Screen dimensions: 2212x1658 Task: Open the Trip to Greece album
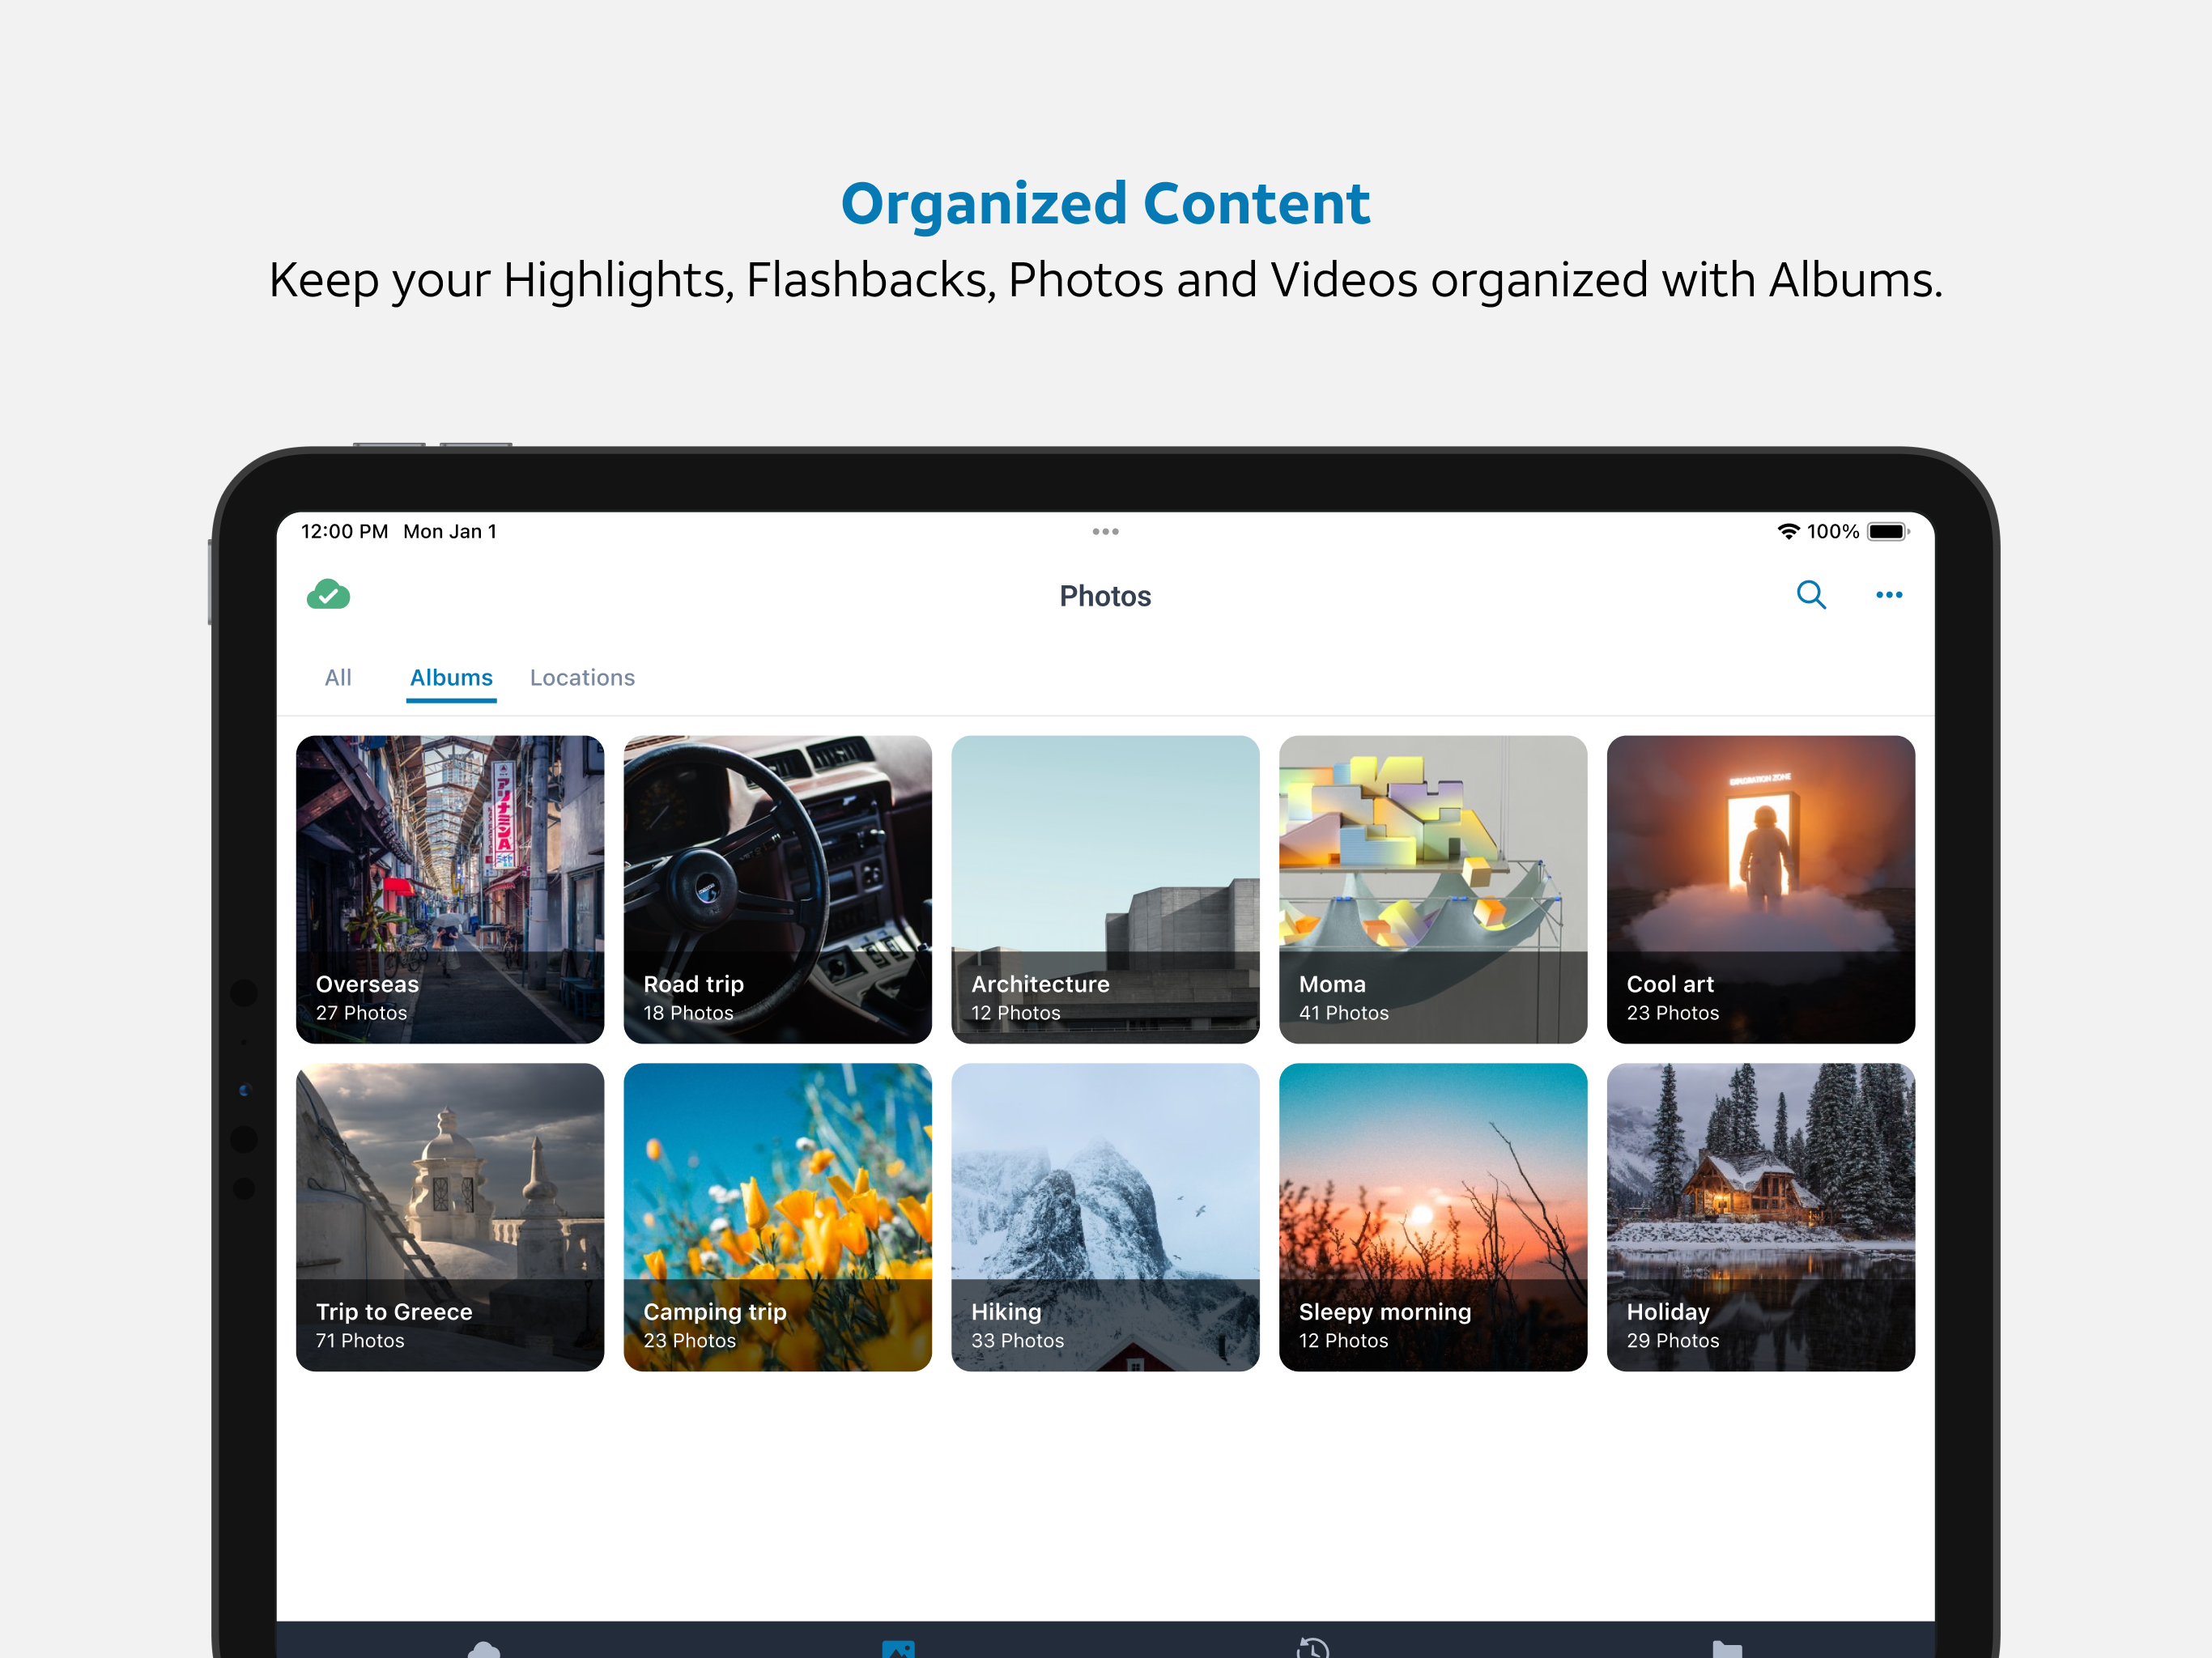click(x=450, y=1216)
